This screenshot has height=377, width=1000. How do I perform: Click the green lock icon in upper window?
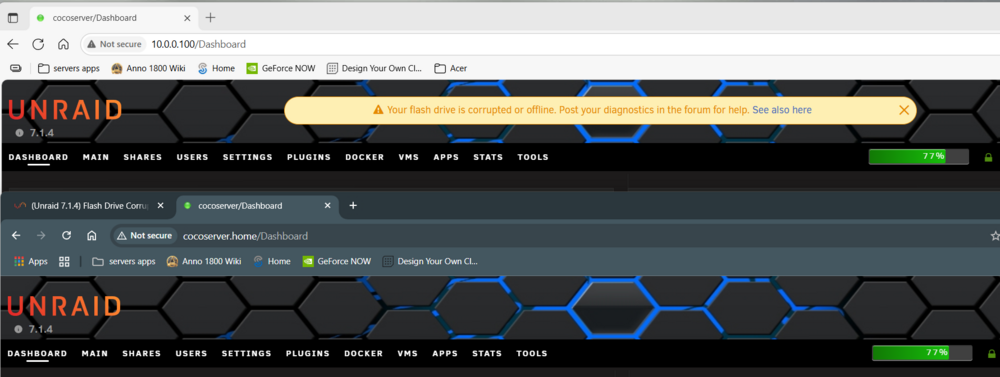point(989,157)
